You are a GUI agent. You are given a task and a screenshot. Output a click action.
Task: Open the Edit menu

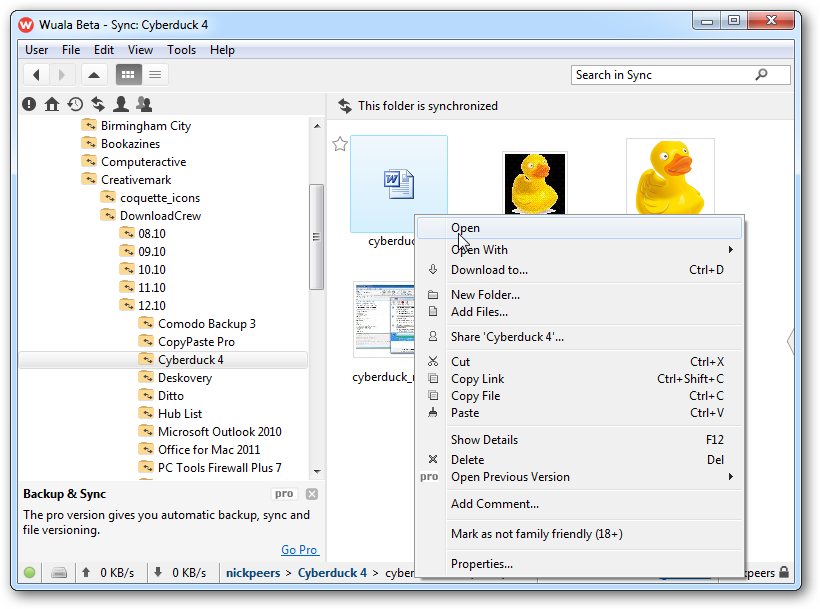[x=104, y=50]
